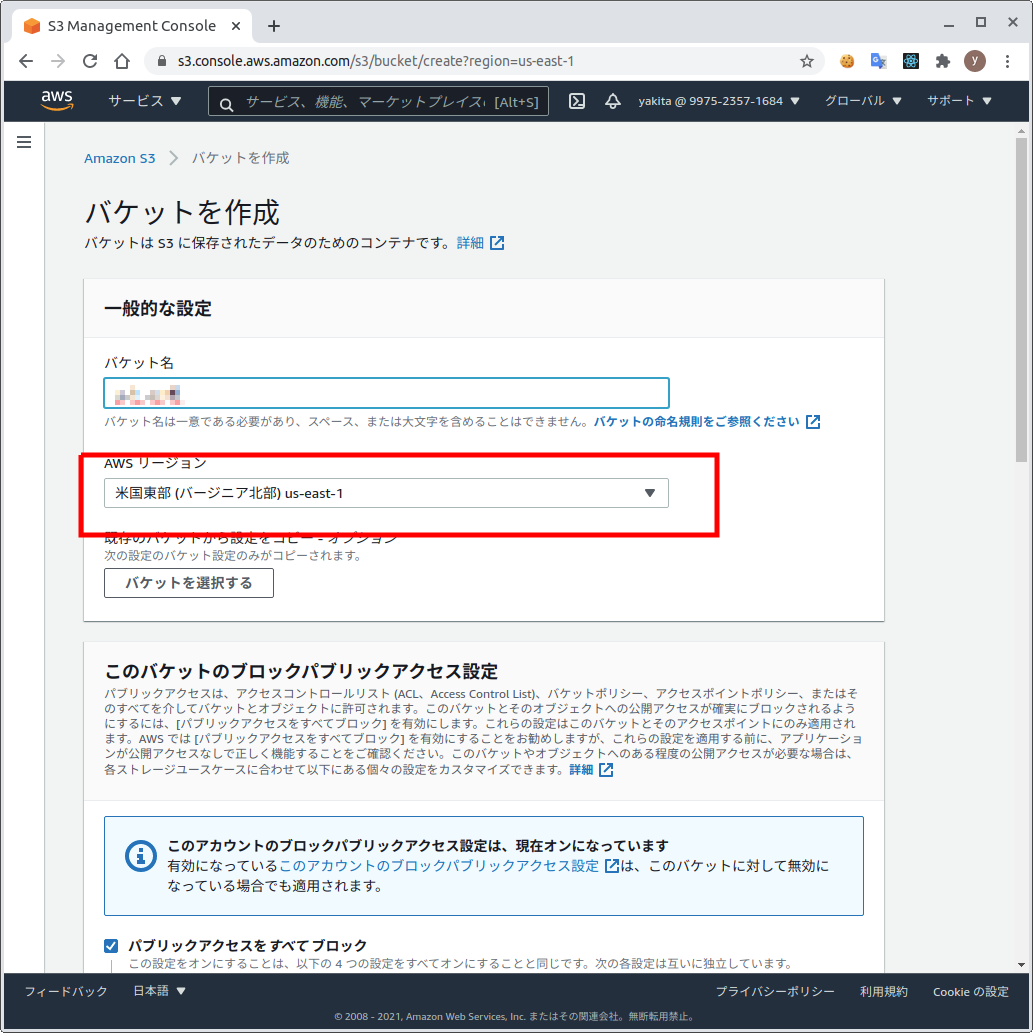1033x1033 pixels.
Task: Click the browser back arrow
Action: click(x=26, y=61)
